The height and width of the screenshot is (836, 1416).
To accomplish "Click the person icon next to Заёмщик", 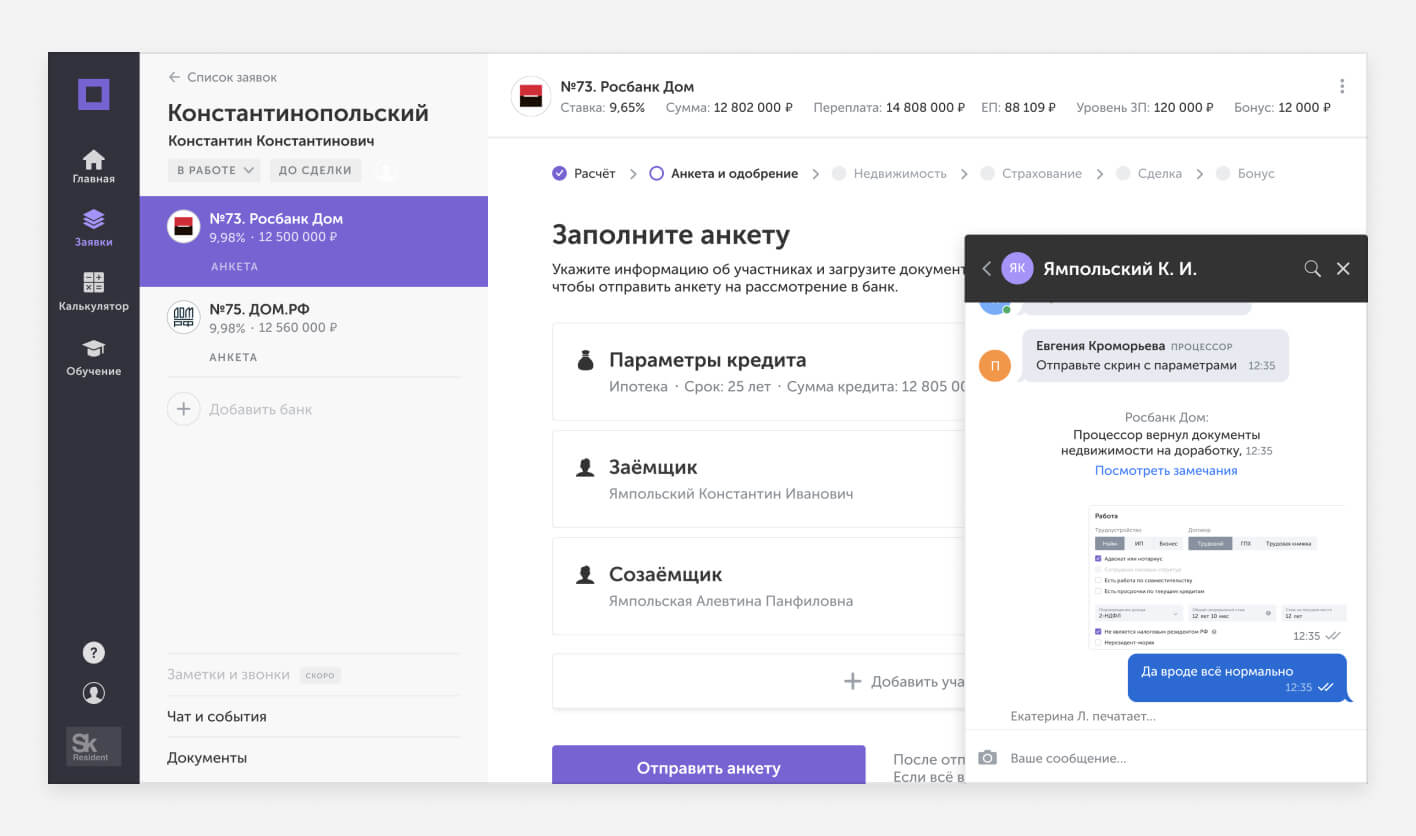I will click(x=586, y=467).
